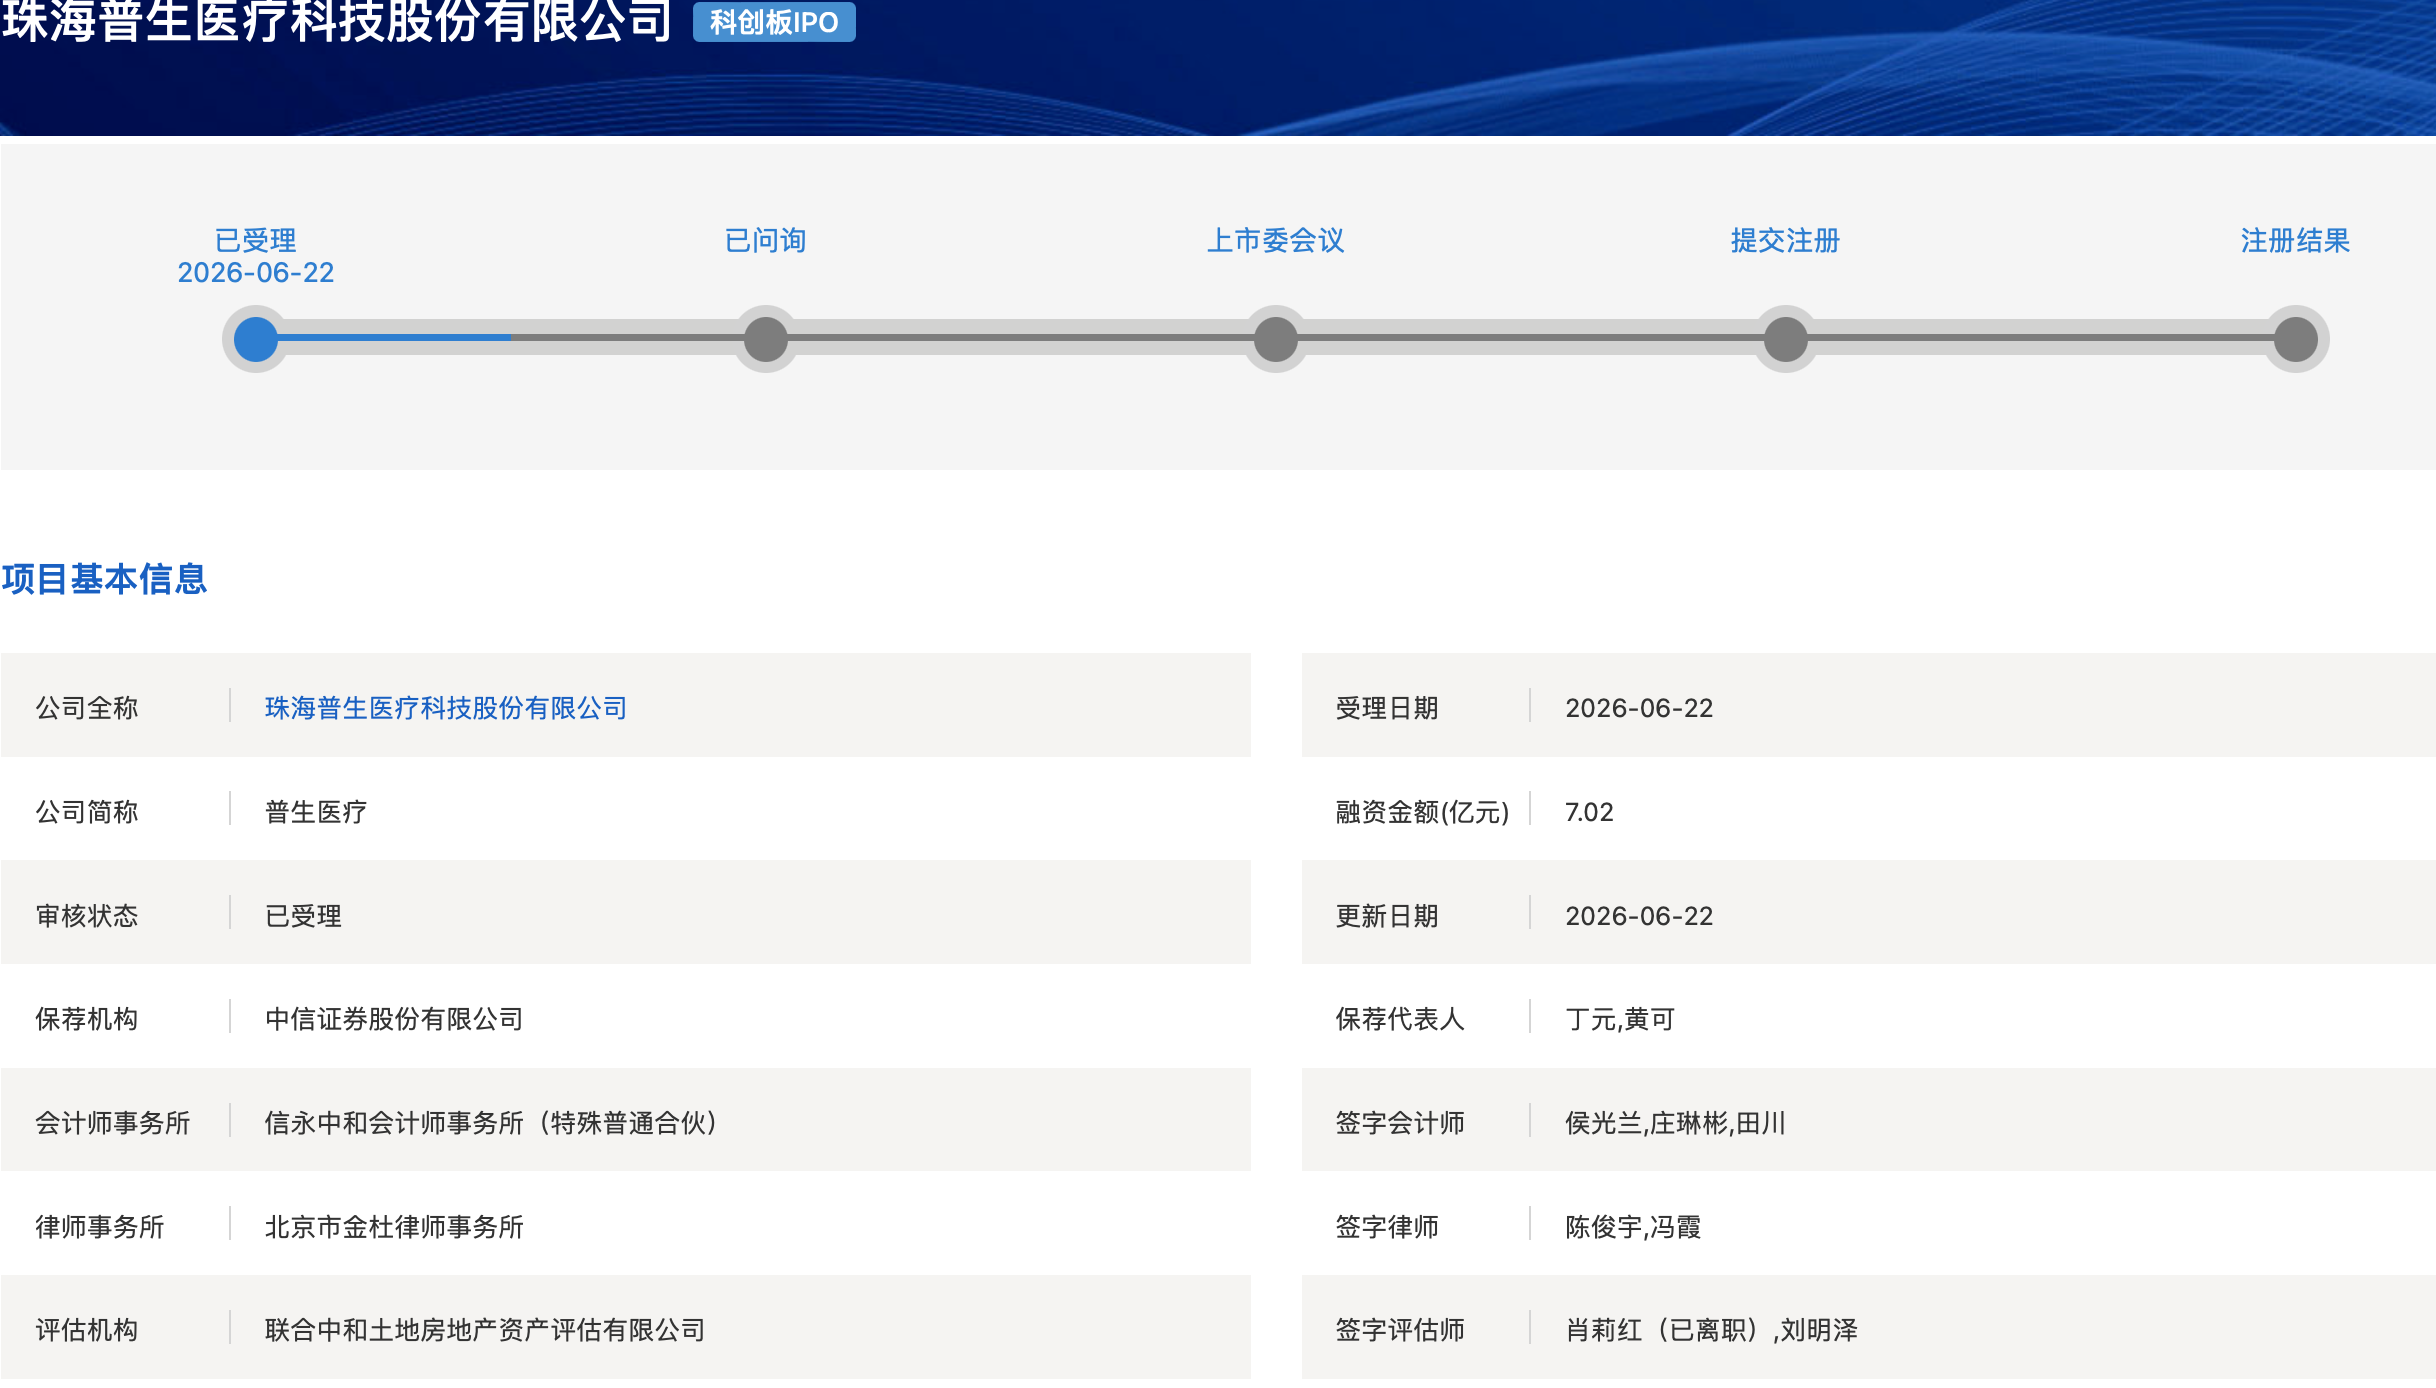The height and width of the screenshot is (1388, 2436).
Task: Click the blue 已受理 timeline node
Action: 256,339
